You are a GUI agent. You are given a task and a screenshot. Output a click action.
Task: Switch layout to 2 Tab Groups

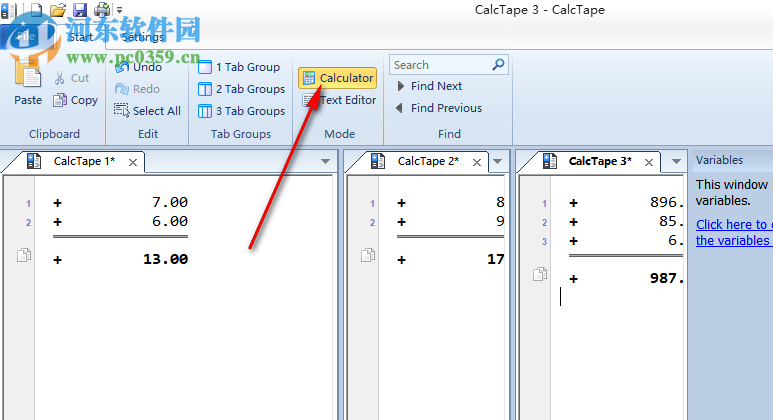241,89
